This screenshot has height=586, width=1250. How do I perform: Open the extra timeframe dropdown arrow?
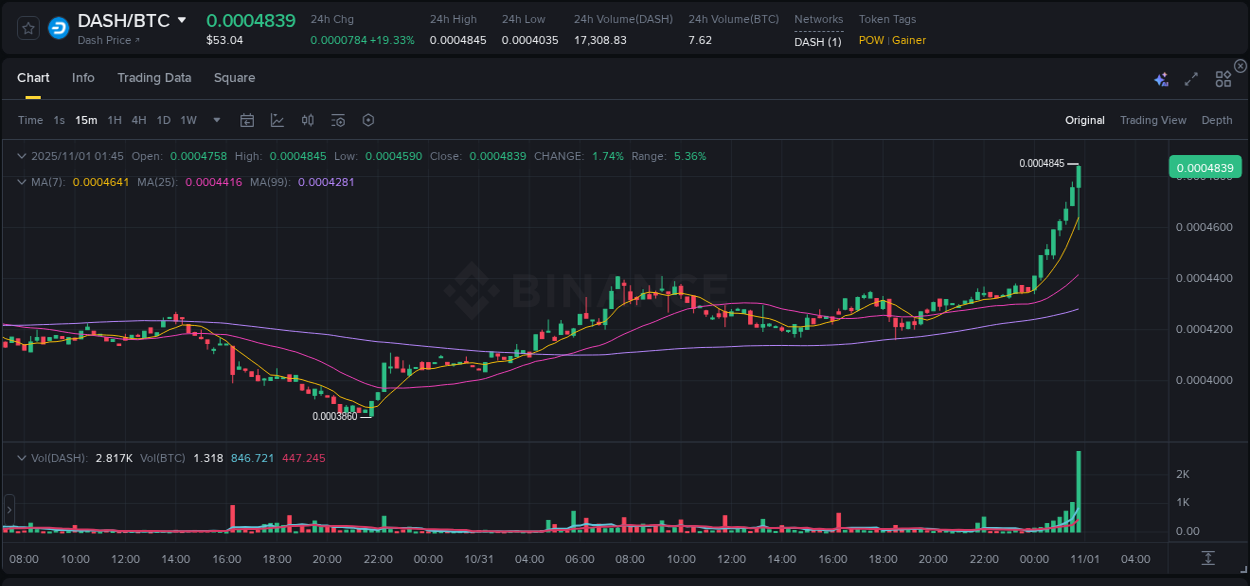point(216,120)
